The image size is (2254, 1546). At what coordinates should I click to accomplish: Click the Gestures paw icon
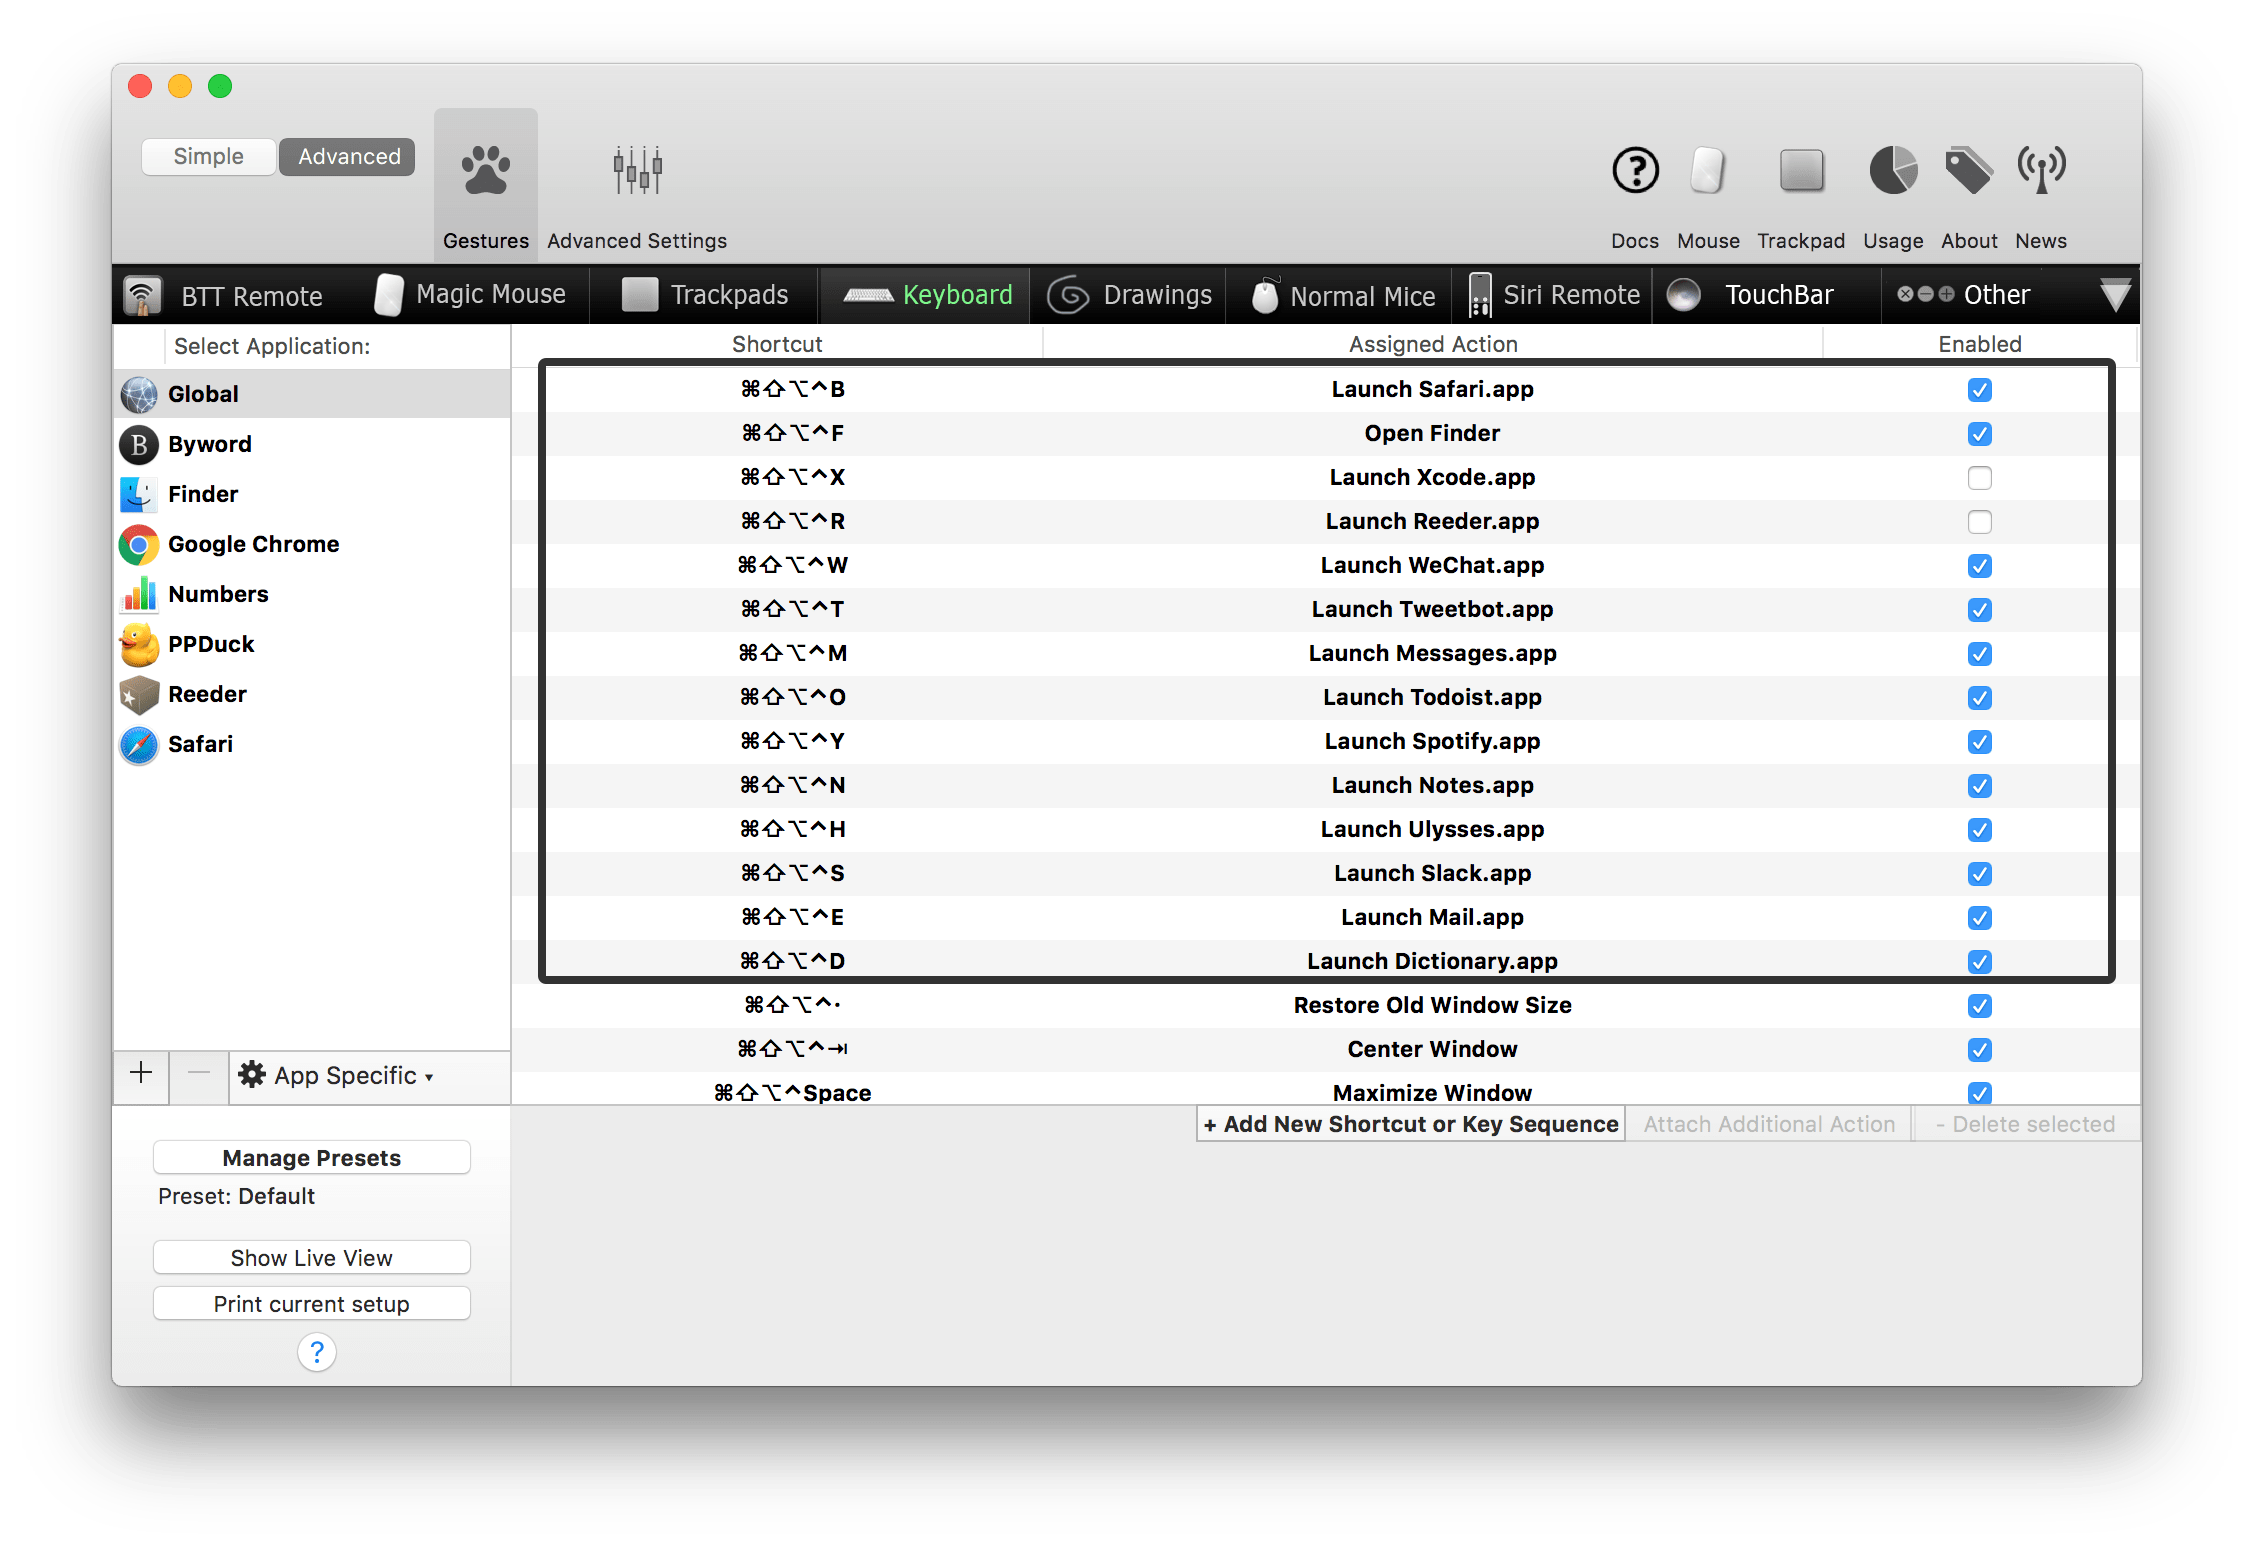(486, 171)
